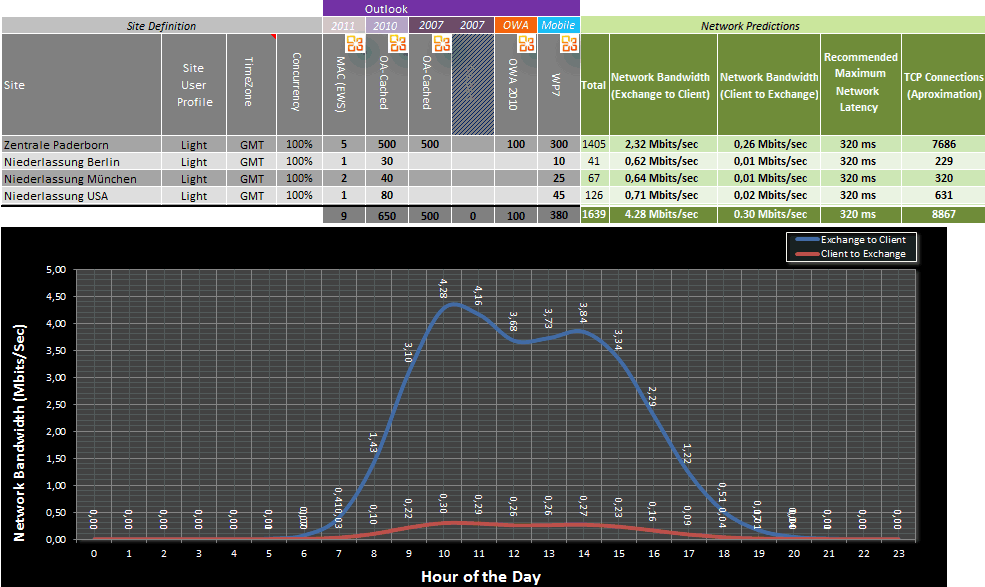Viewport: 985px width, 587px height.
Task: Select the Niederlassung München site cell
Action: [x=81, y=178]
